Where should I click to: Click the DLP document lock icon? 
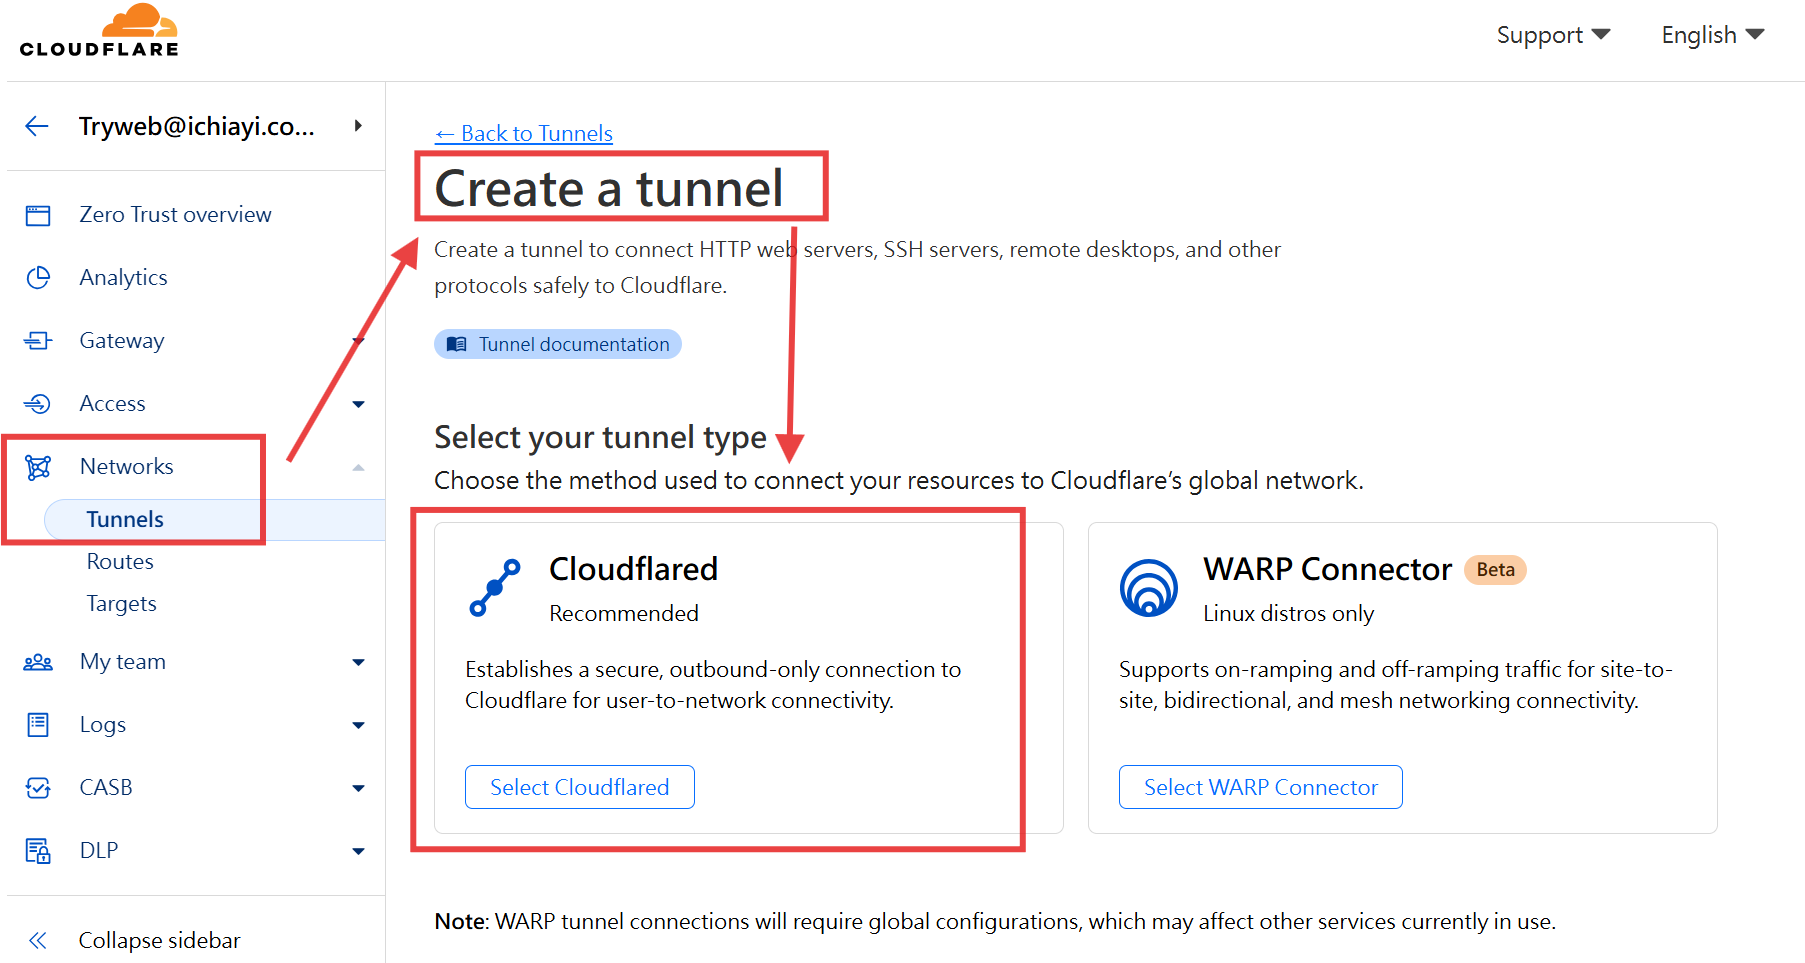point(38,851)
